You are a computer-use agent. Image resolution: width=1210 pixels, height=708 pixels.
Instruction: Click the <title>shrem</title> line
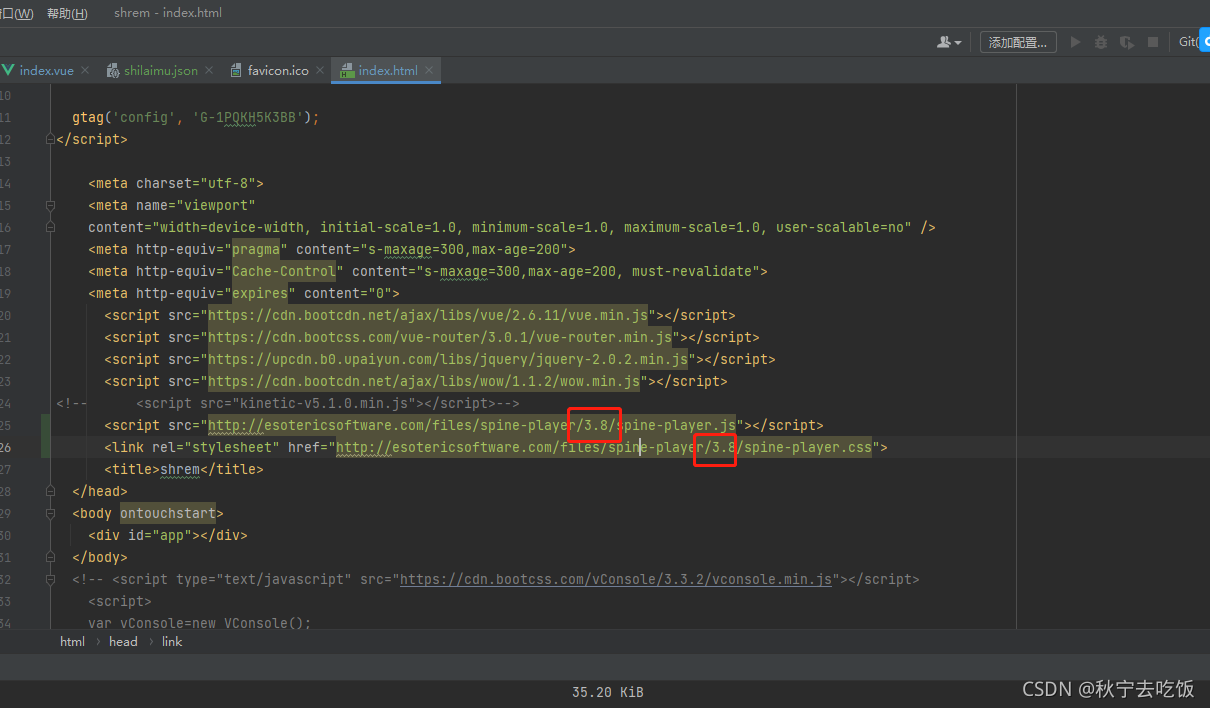point(184,469)
